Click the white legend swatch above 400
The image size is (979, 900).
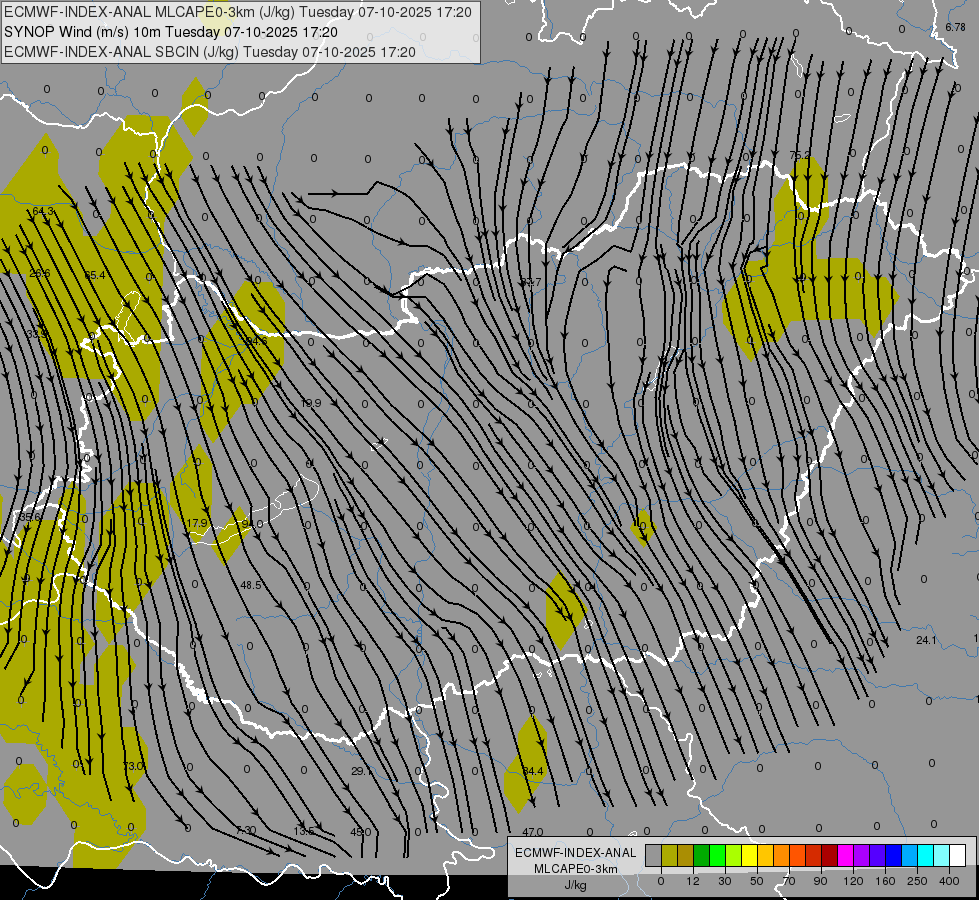958,855
